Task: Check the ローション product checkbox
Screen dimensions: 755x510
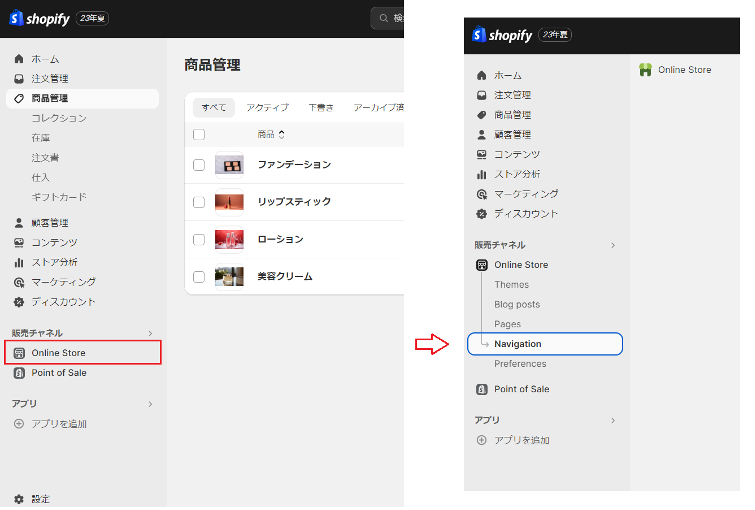Action: pos(199,239)
